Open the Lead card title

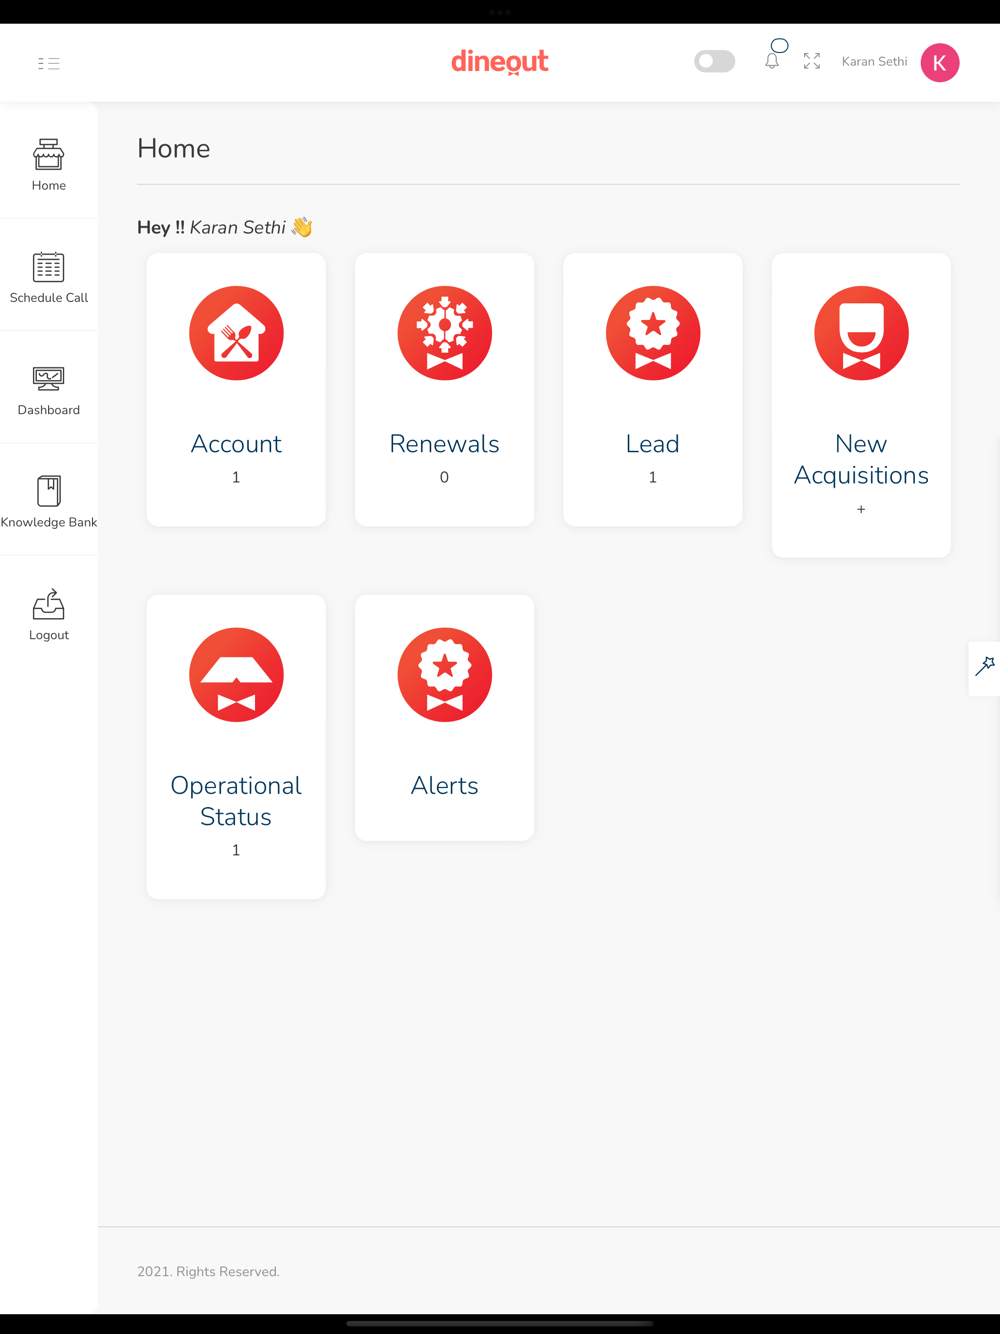click(x=653, y=444)
